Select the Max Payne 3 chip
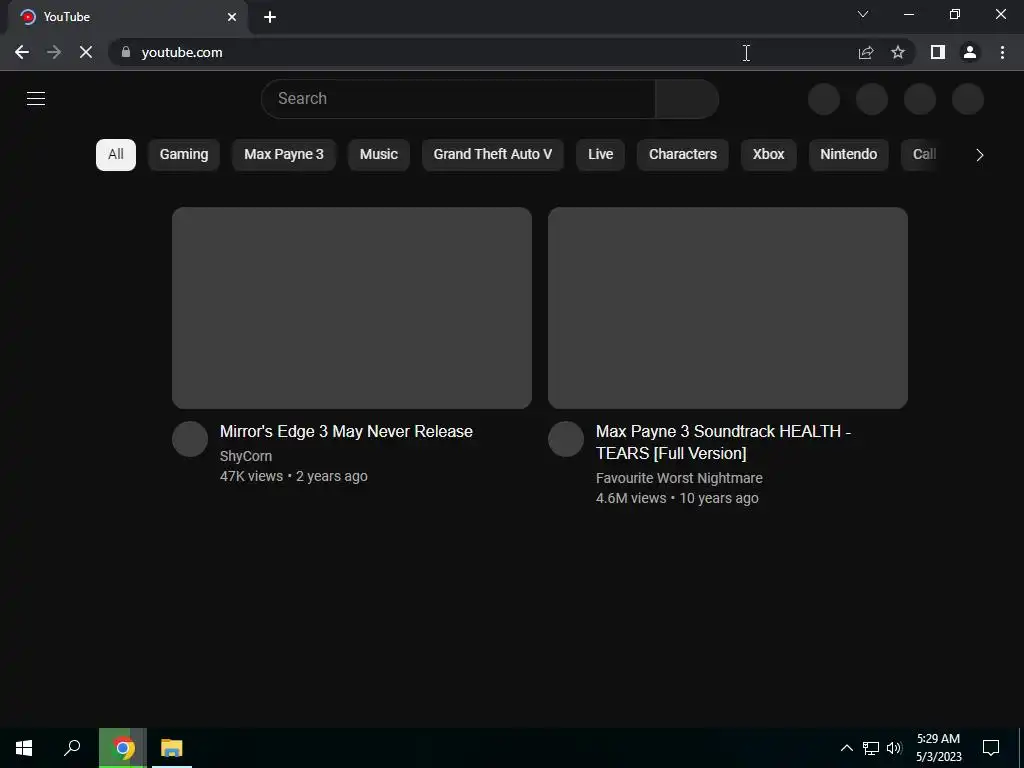Image resolution: width=1024 pixels, height=768 pixels. [x=284, y=155]
